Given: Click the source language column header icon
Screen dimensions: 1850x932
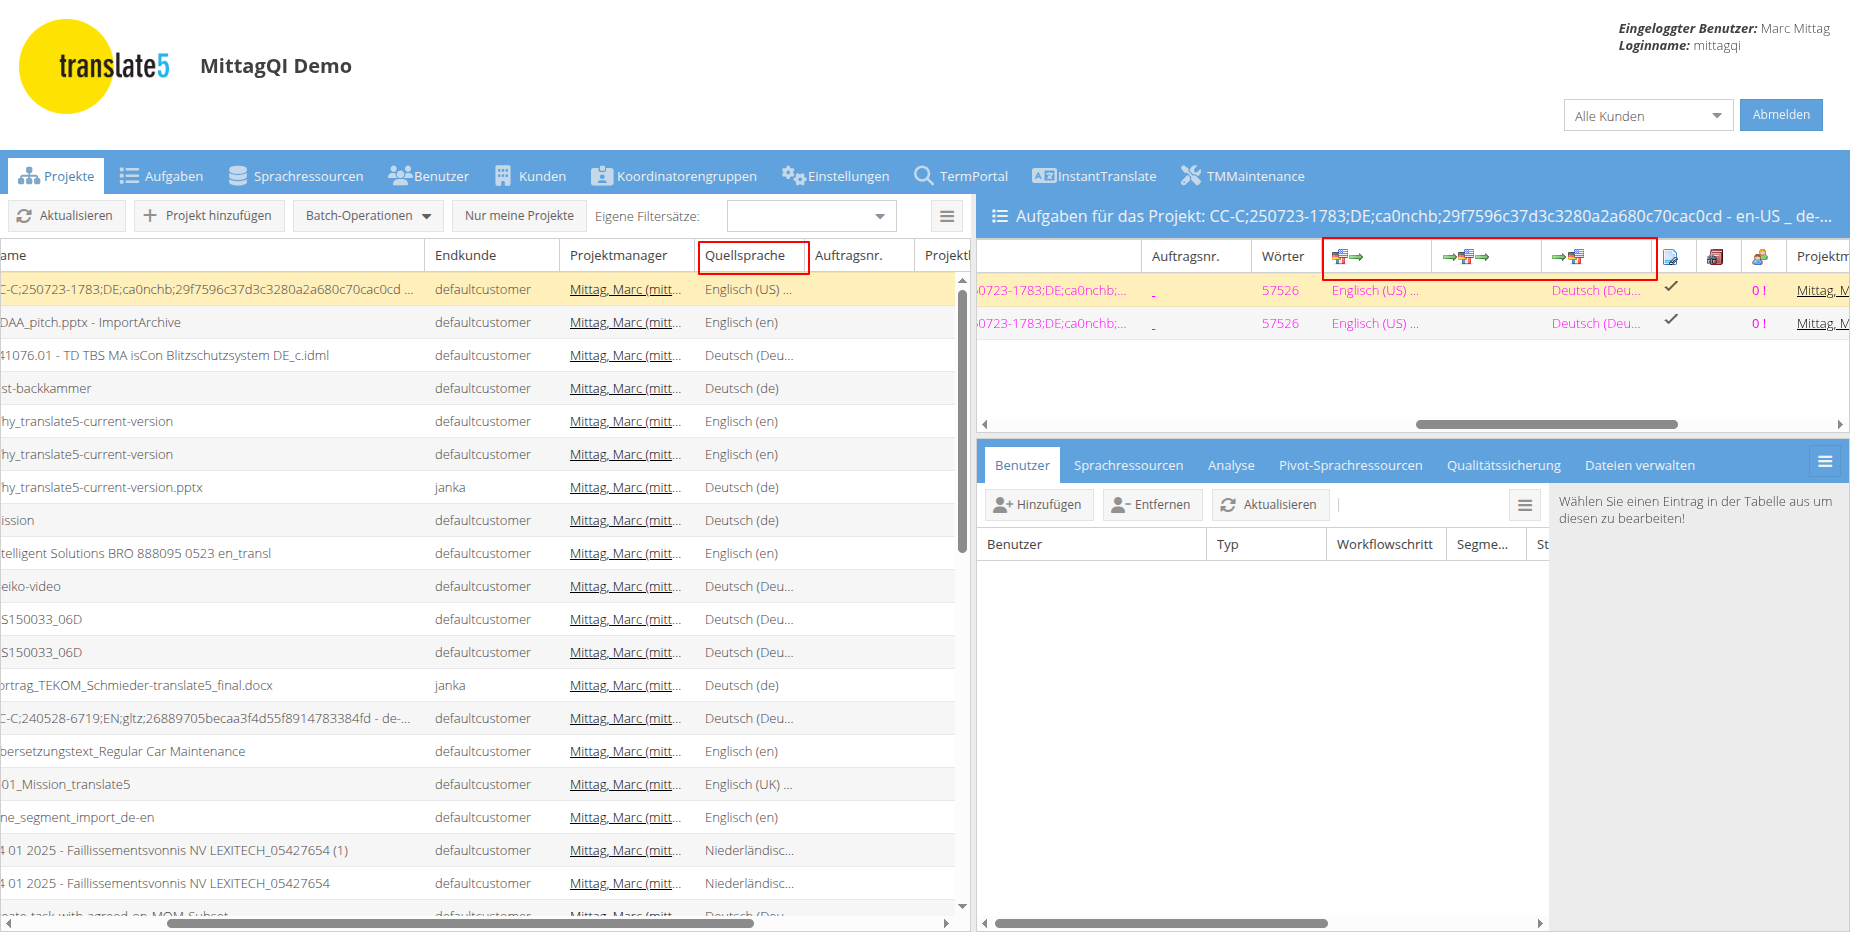Looking at the screenshot, I should [x=1347, y=257].
